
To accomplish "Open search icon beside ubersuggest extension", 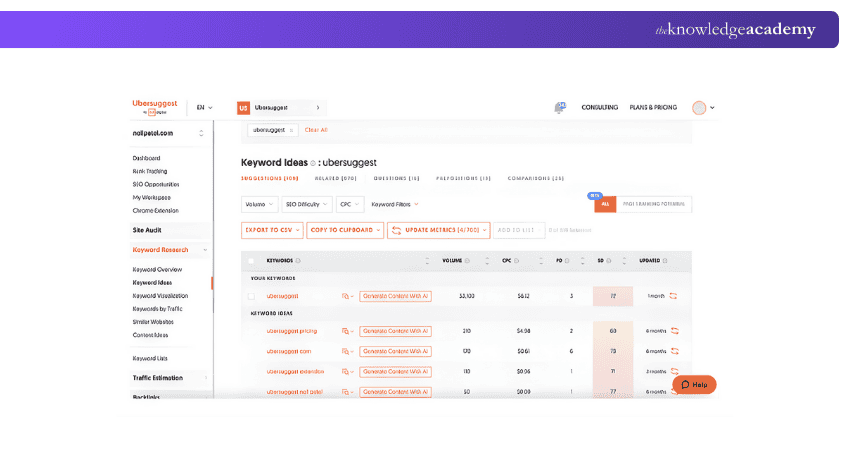I will point(347,371).
